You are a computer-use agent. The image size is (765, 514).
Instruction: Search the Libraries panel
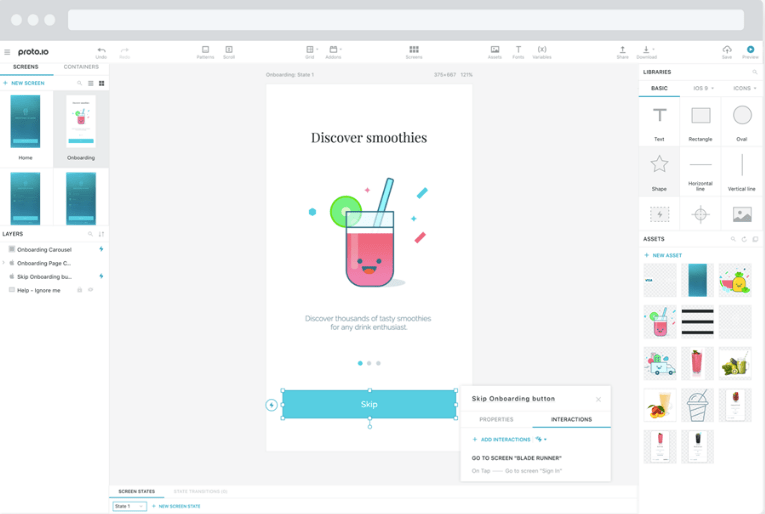[755, 72]
